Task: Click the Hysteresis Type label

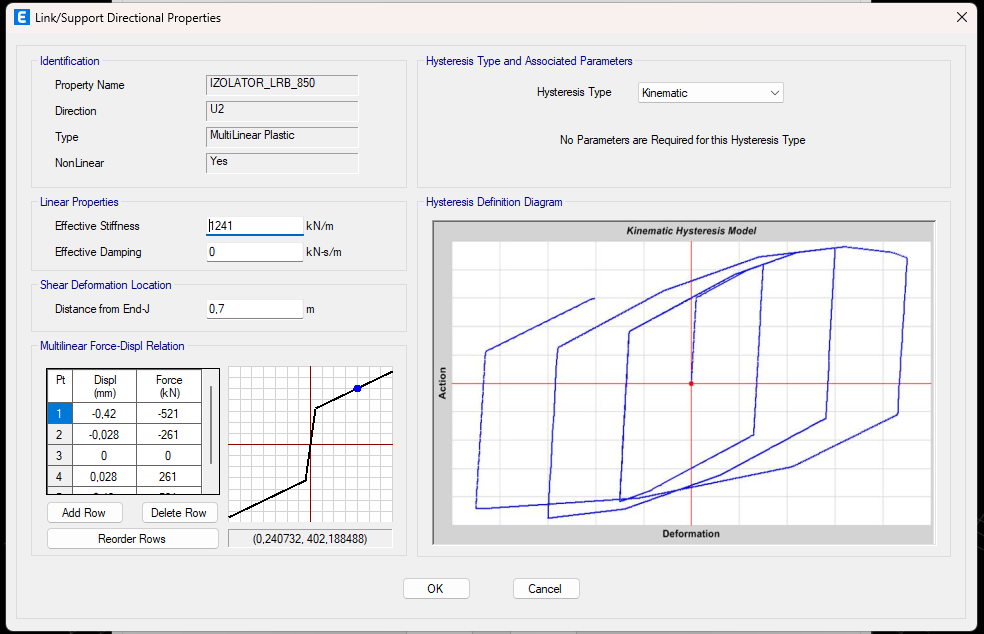Action: coord(574,92)
